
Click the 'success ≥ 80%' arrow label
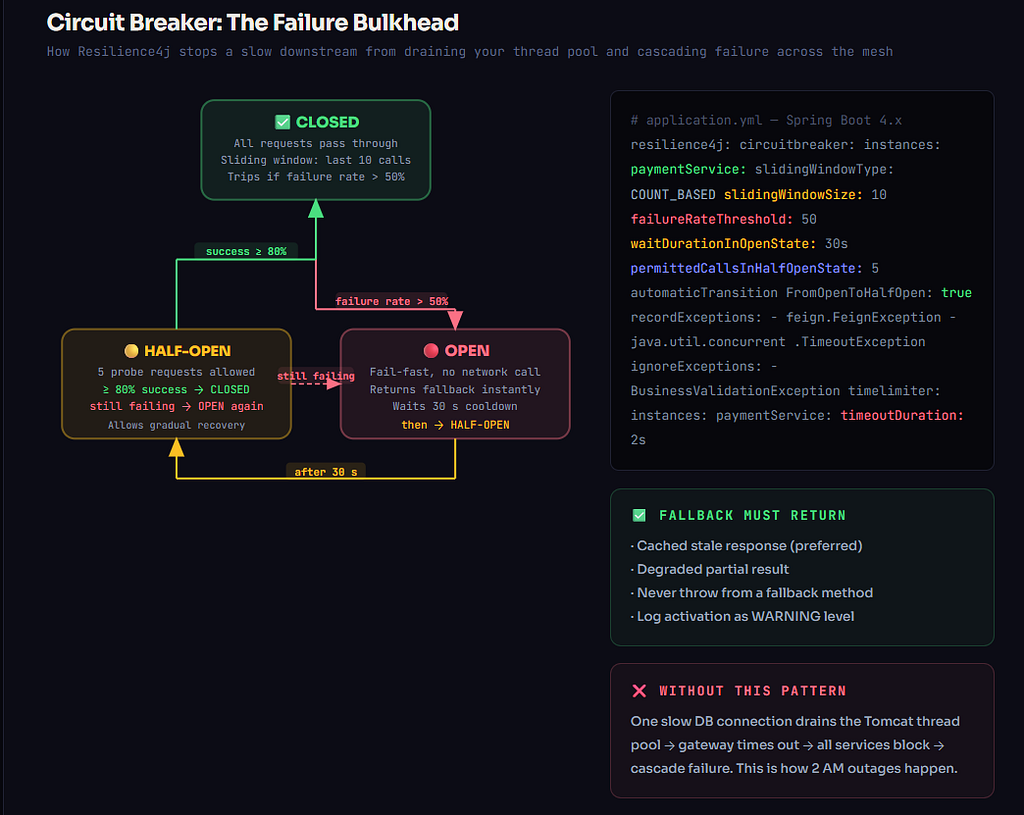(x=246, y=251)
